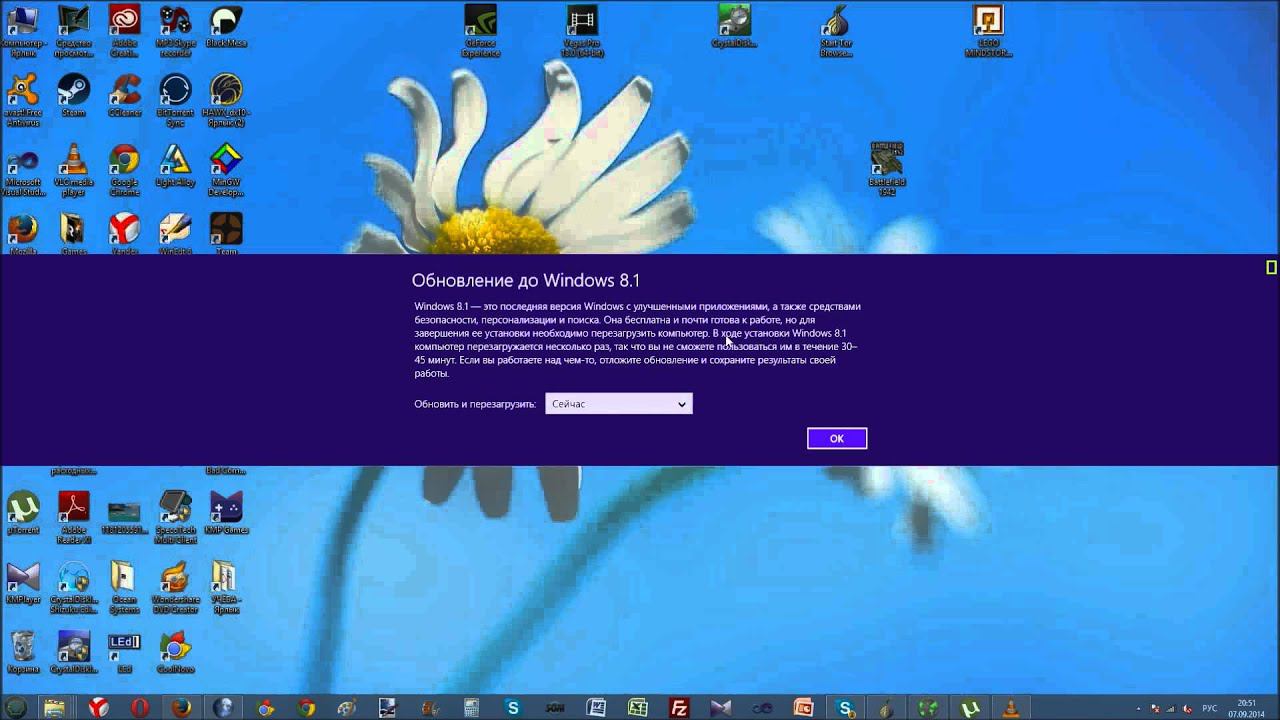Select the SpeccoTech Mobi Client icon
Viewport: 1280px width, 720px height.
(x=175, y=516)
